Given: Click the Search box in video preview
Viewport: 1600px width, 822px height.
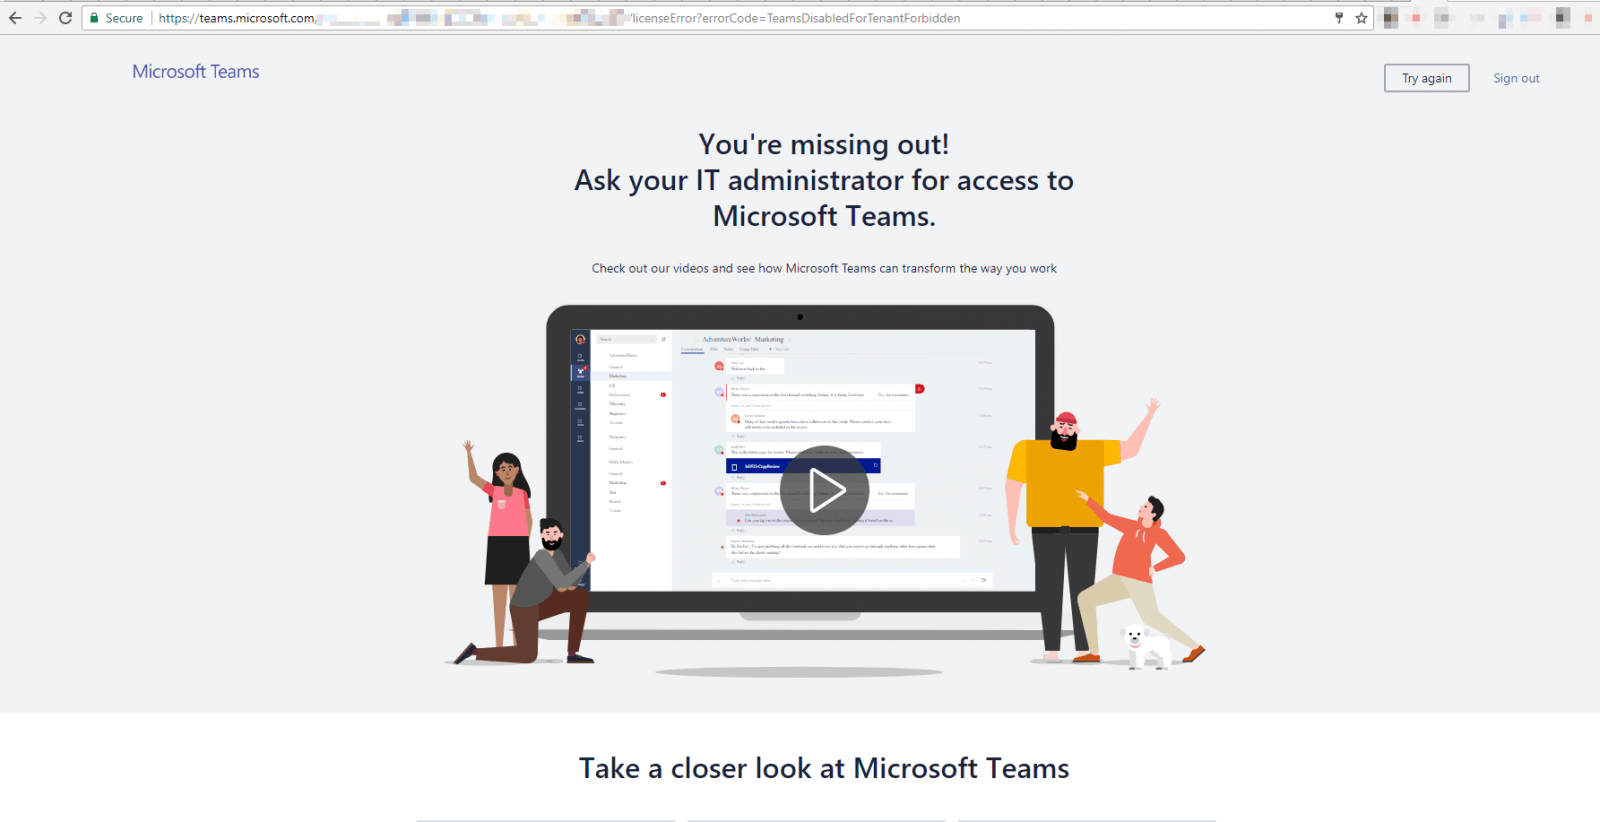Looking at the screenshot, I should 625,339.
